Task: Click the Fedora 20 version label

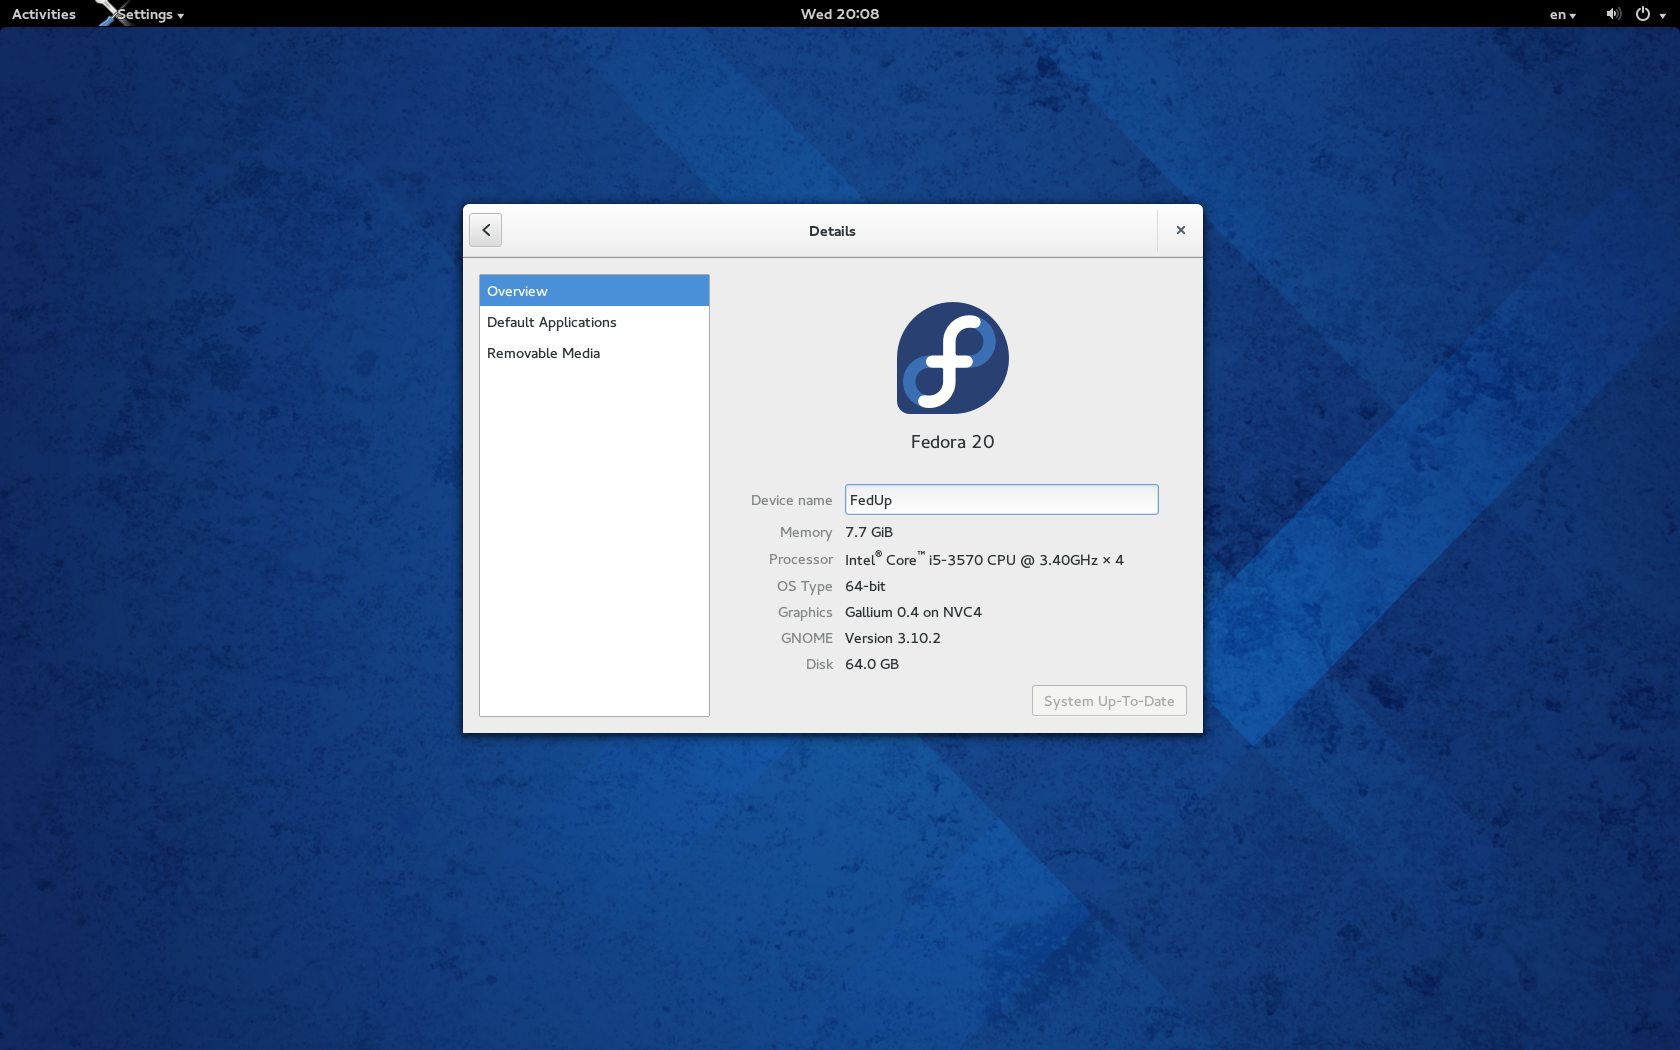Action: coord(951,442)
